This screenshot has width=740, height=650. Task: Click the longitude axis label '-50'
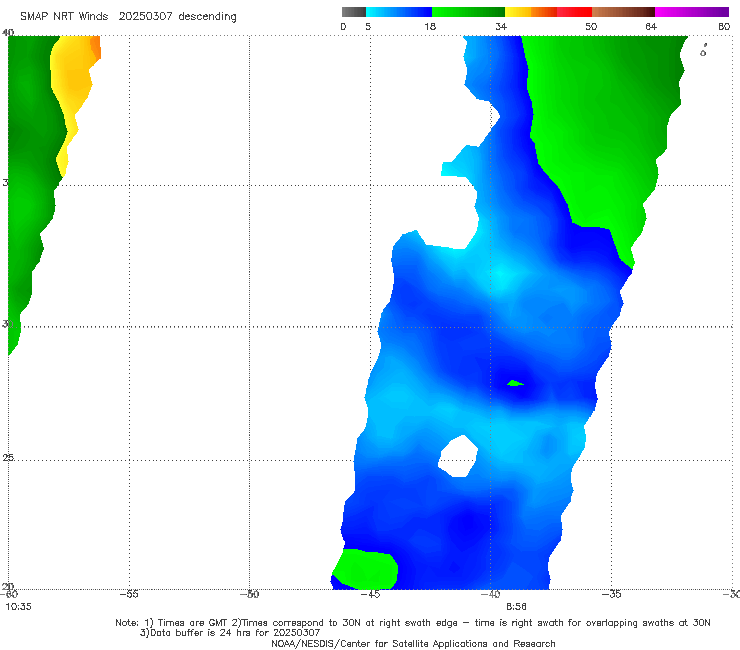coord(250,594)
